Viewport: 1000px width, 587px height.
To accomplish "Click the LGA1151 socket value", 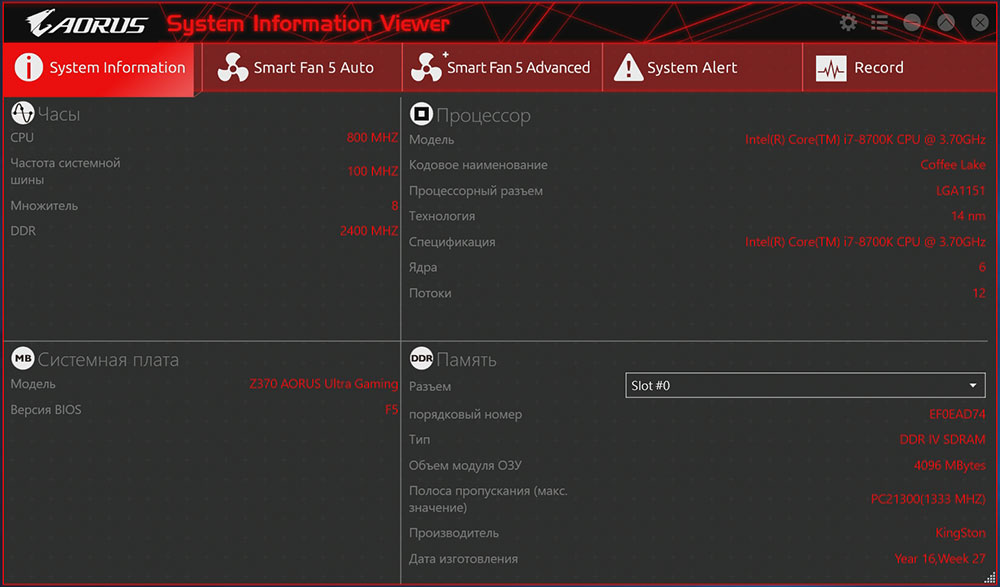I will pos(960,191).
